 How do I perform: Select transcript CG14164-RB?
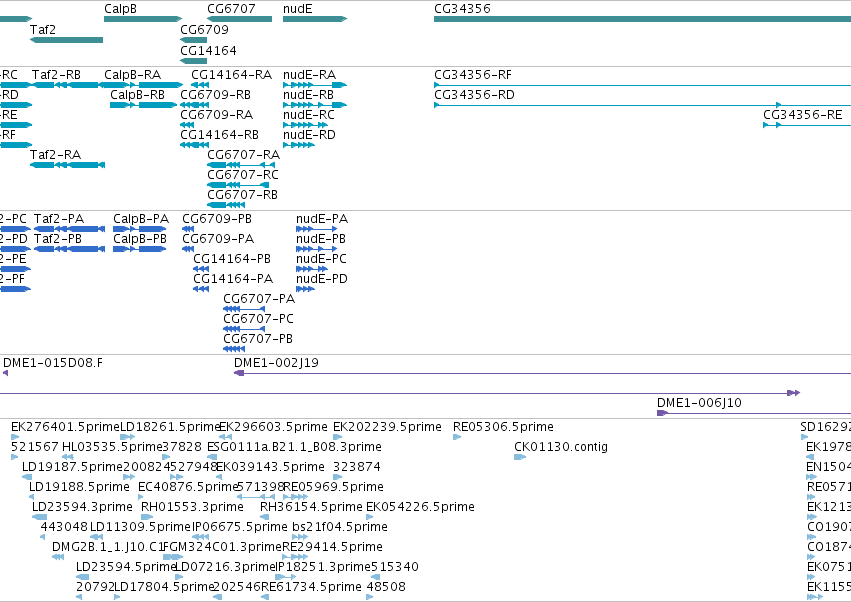click(220, 135)
